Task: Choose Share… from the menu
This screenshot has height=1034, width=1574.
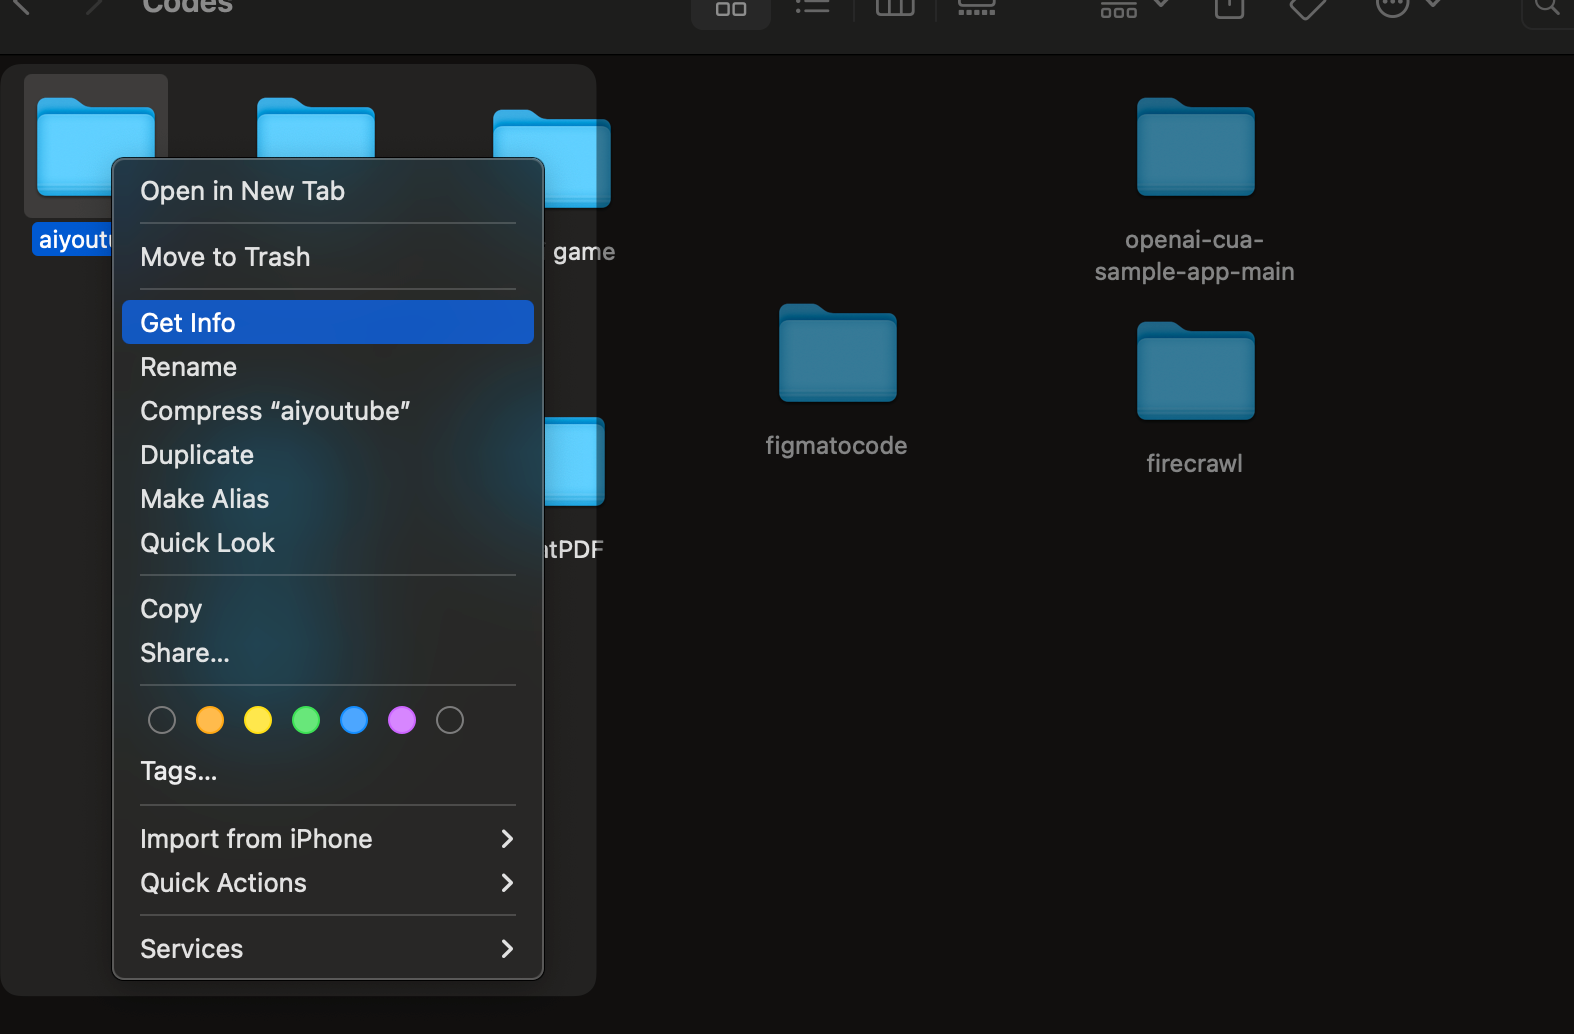Action: pyautogui.click(x=328, y=653)
